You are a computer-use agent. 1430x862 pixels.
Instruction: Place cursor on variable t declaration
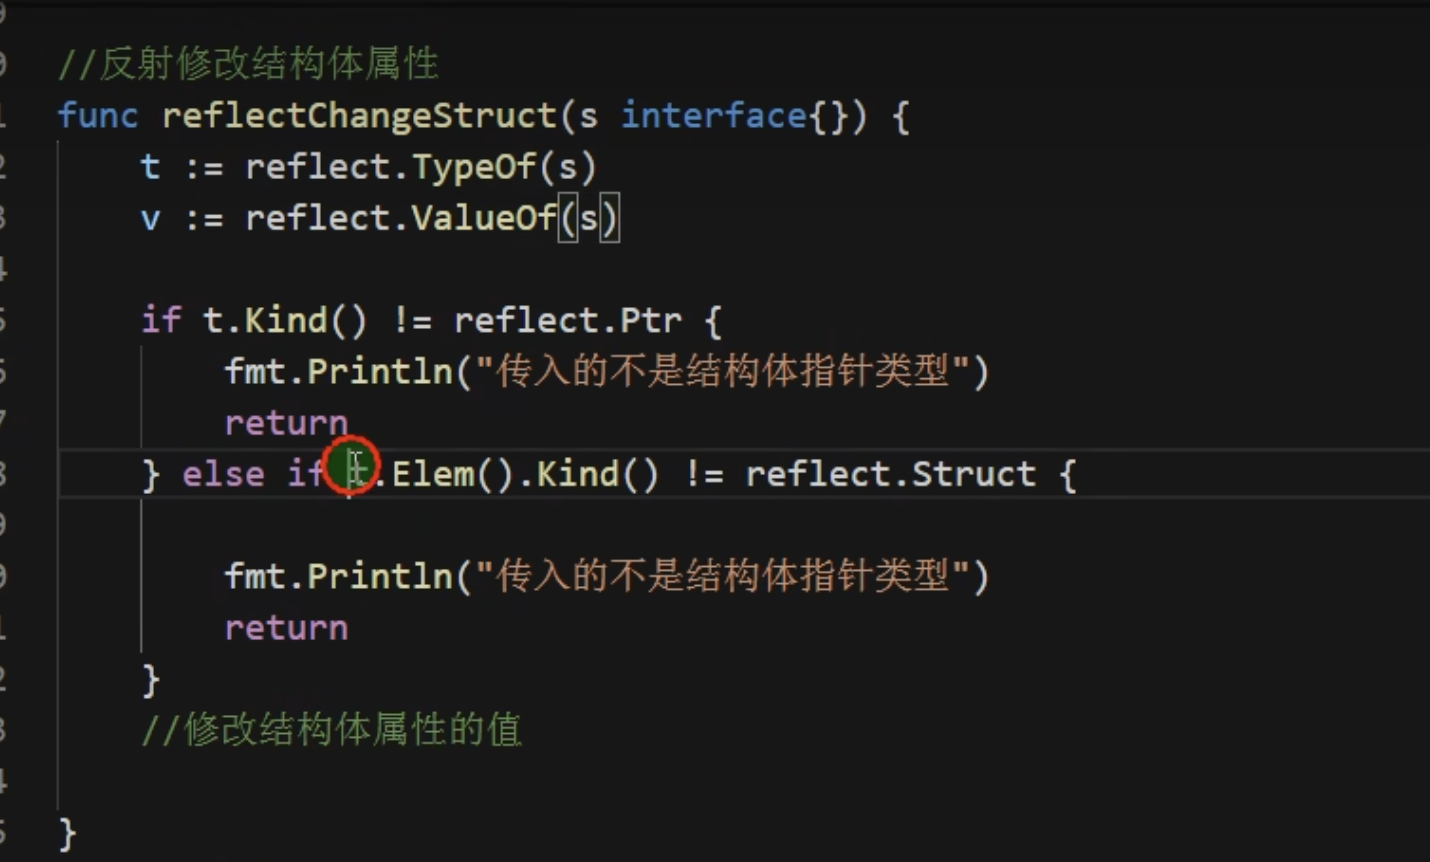click(x=150, y=167)
